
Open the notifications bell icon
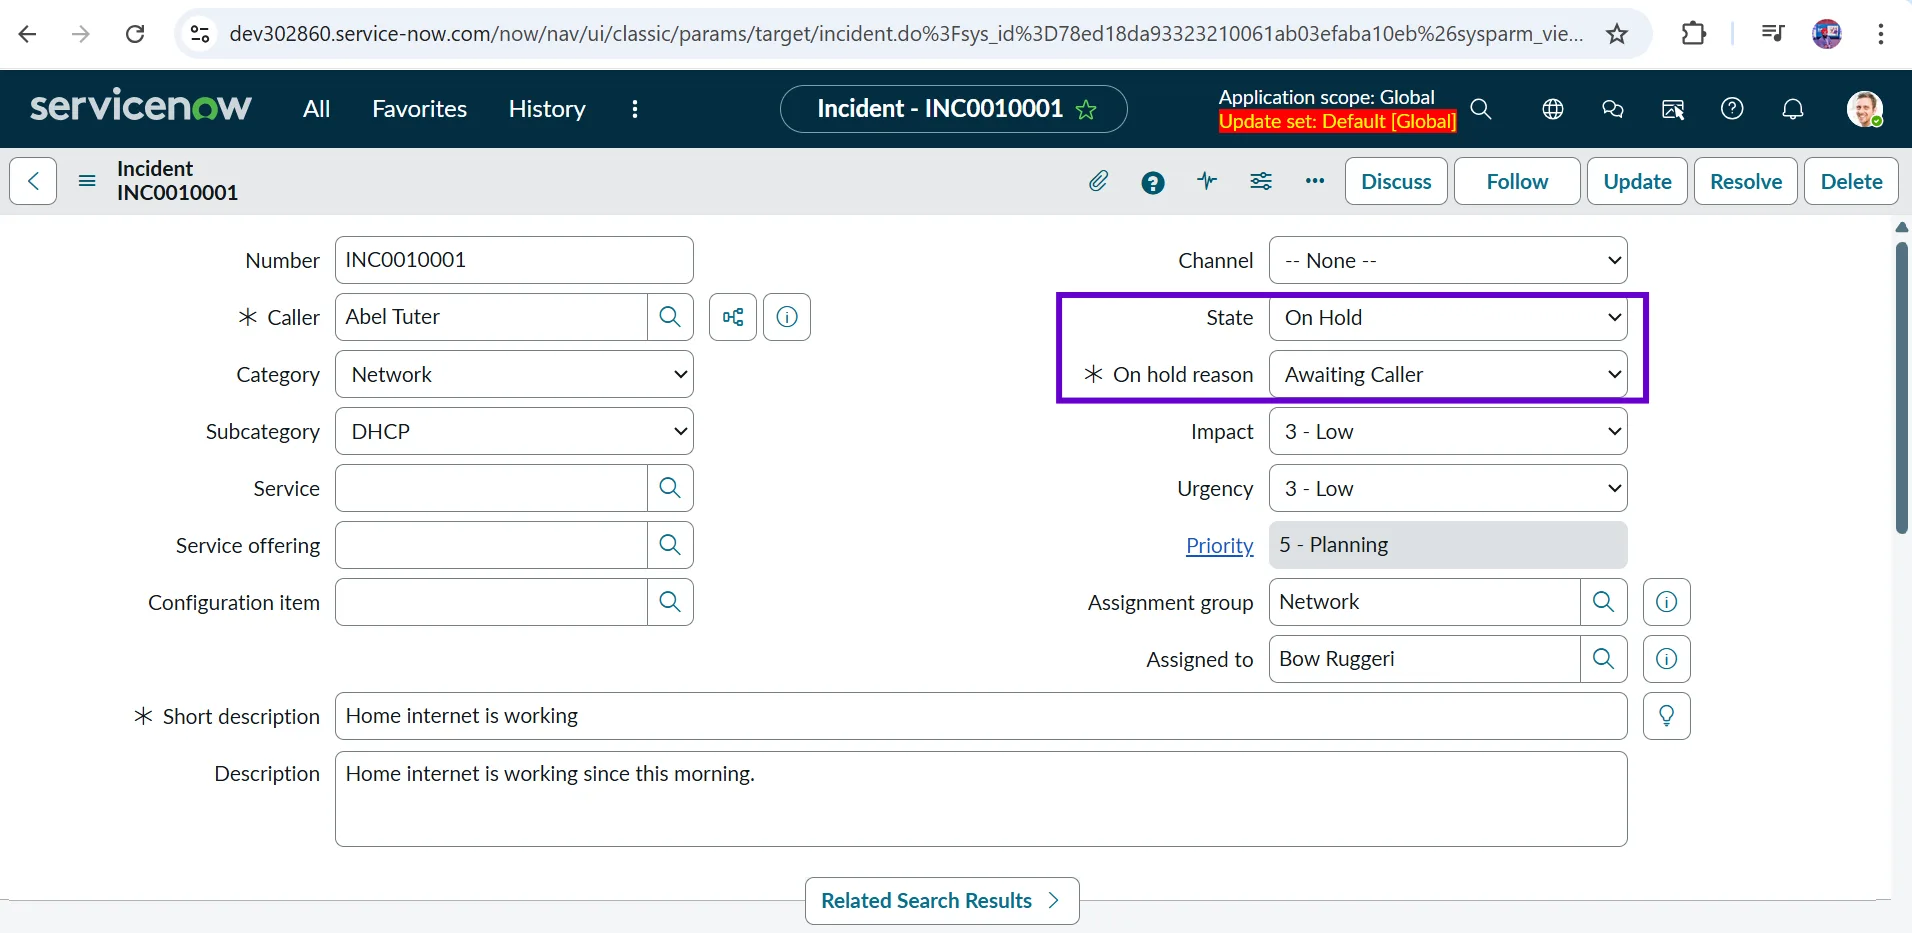click(1793, 109)
